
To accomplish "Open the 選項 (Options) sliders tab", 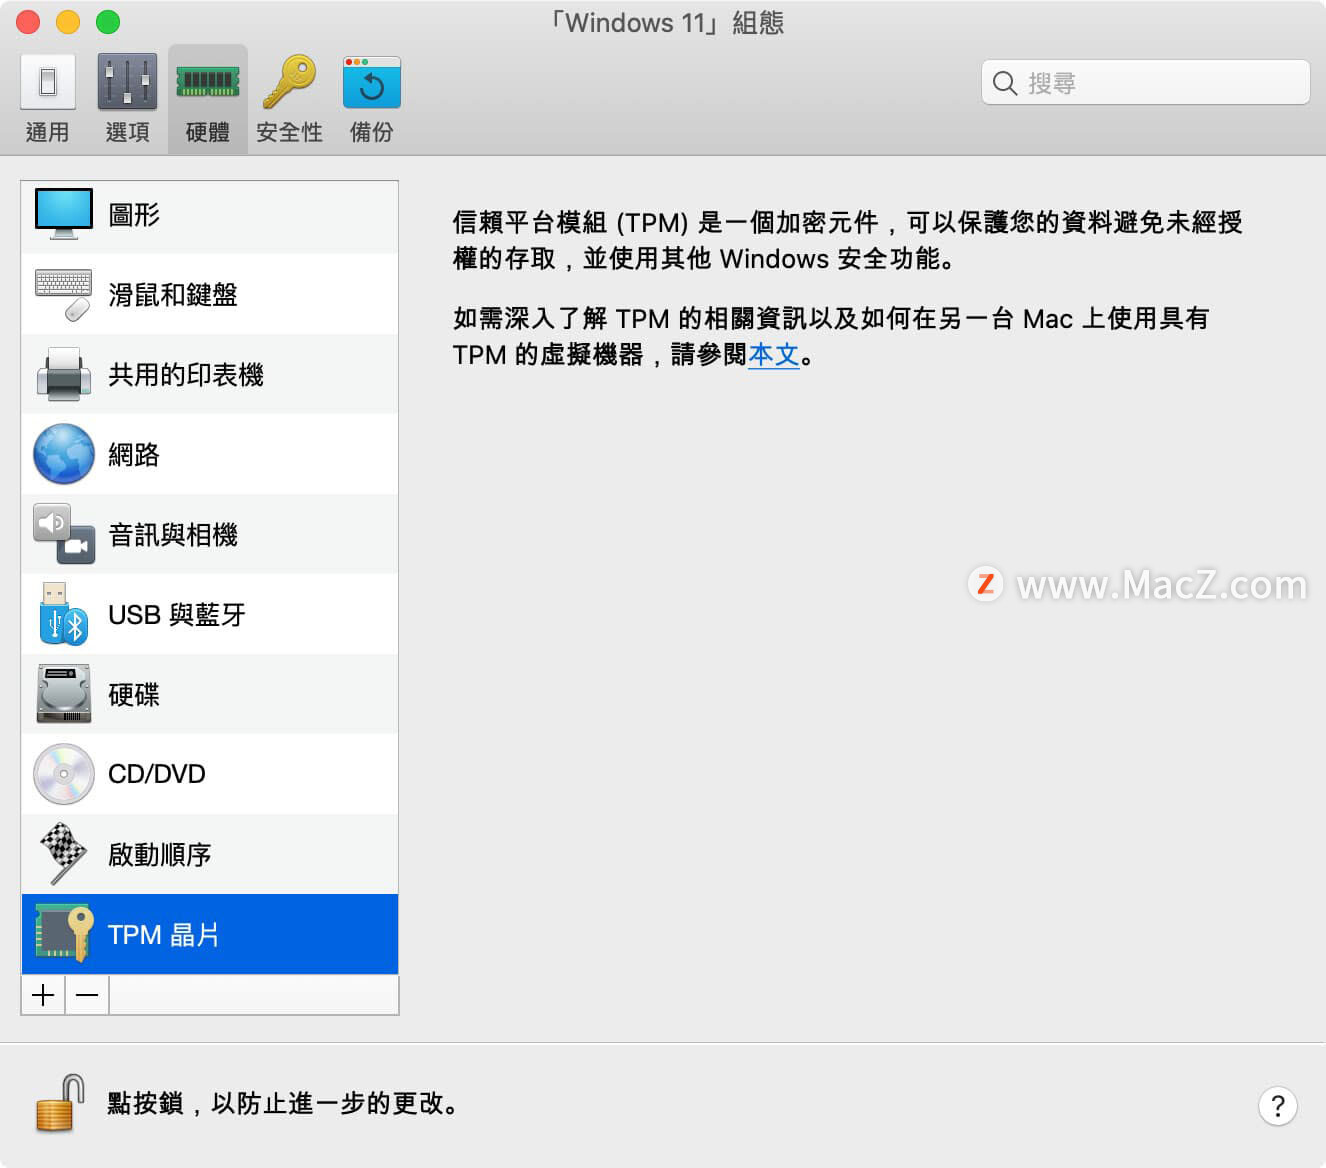I will [x=127, y=99].
